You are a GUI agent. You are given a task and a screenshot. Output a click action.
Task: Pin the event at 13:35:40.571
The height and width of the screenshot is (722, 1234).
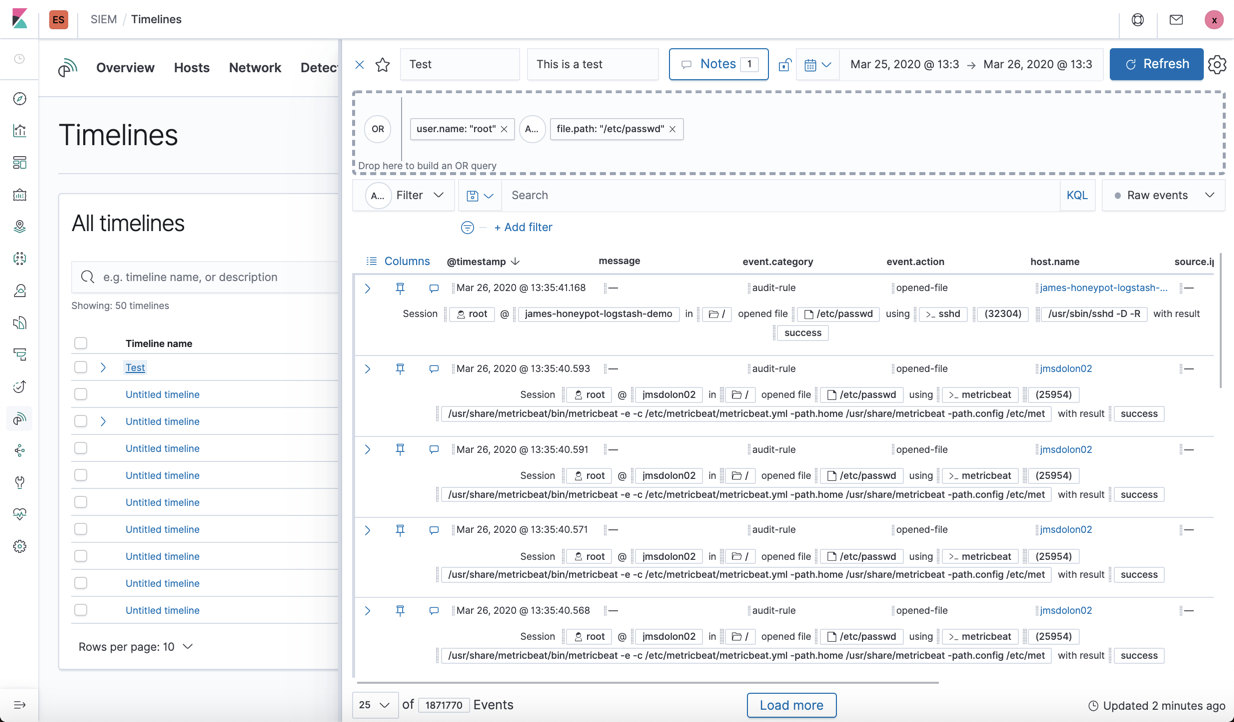(400, 530)
